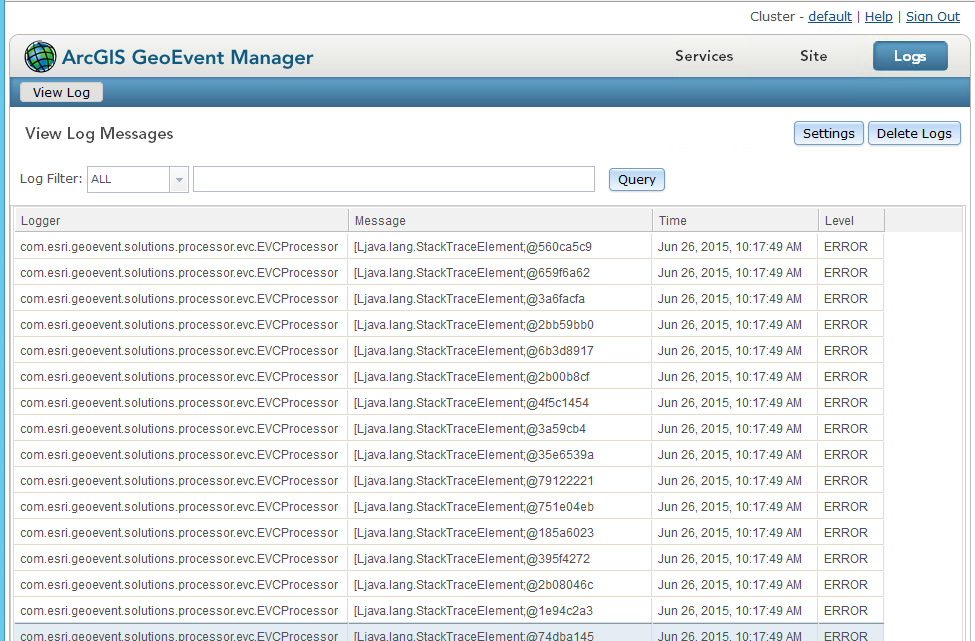The image size is (975, 641).
Task: Select message StackTraceElement;@6b3d8917
Action: [474, 351]
